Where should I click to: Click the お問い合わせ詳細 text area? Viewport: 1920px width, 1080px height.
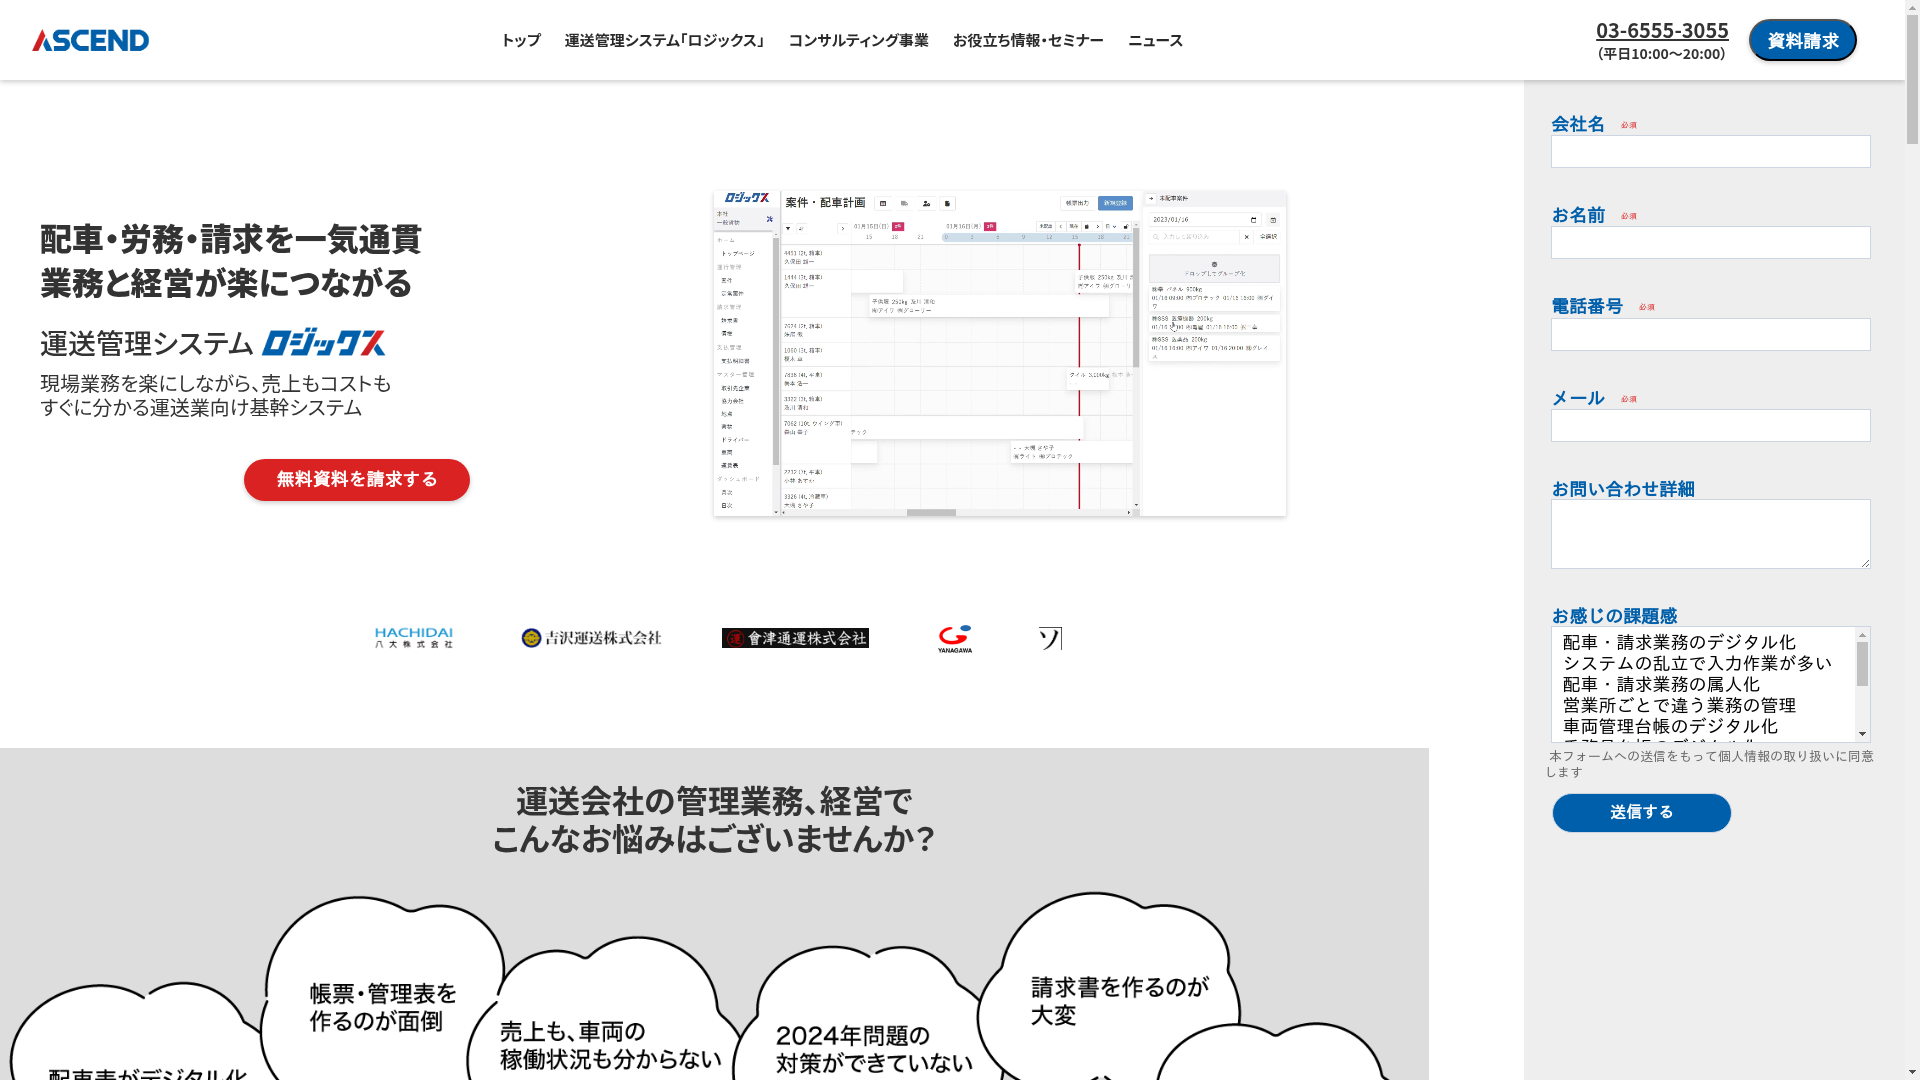1710,534
